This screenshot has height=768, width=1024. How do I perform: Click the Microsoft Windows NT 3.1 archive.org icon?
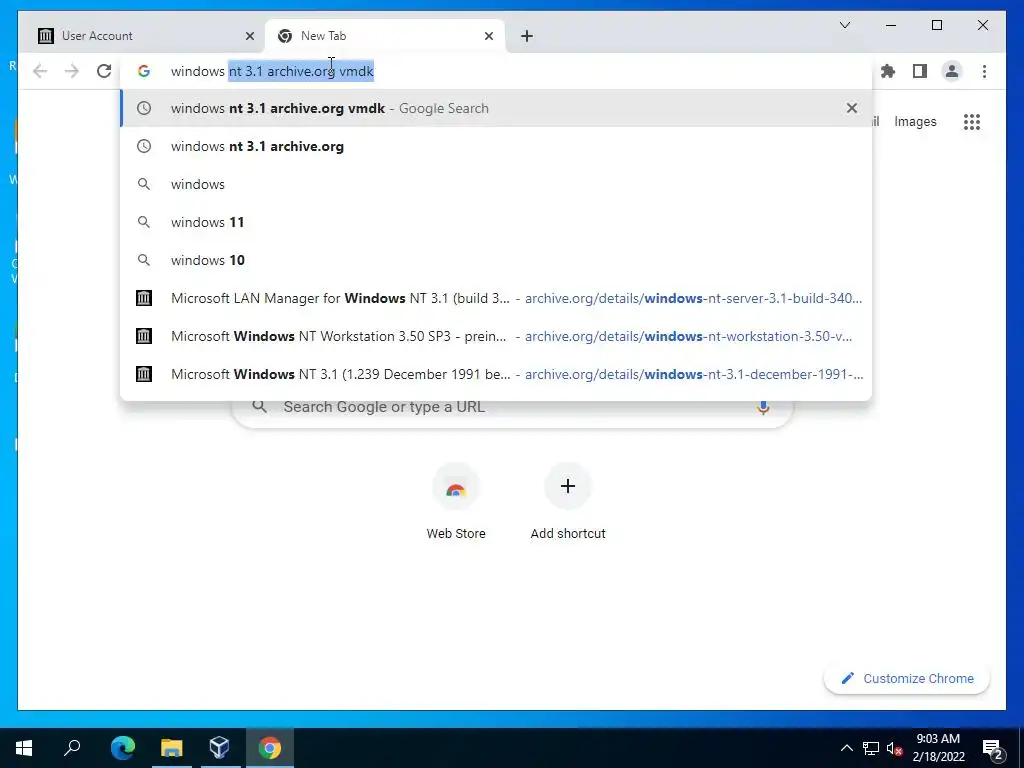(x=144, y=374)
